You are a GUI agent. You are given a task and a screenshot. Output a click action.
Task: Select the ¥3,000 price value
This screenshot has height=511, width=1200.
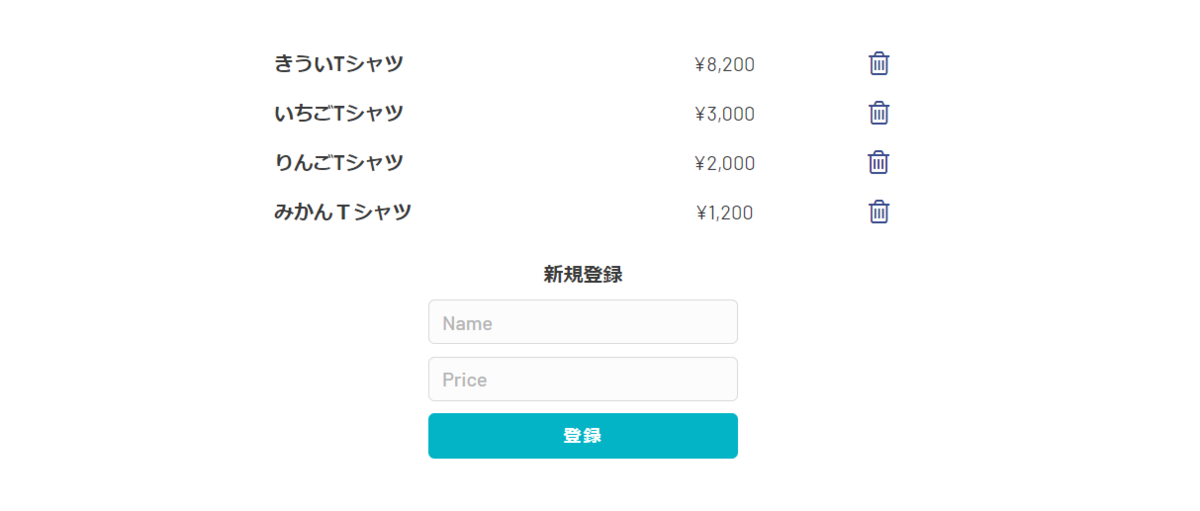pos(725,114)
